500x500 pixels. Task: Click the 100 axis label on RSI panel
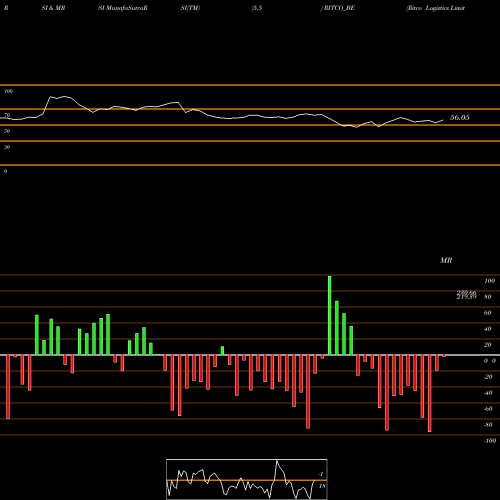(9, 91)
